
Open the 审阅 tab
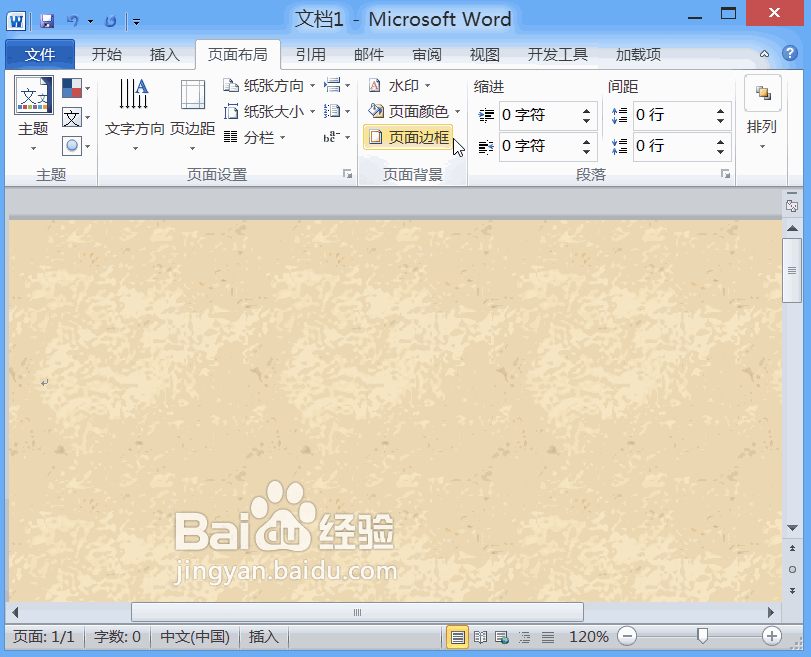coord(427,54)
